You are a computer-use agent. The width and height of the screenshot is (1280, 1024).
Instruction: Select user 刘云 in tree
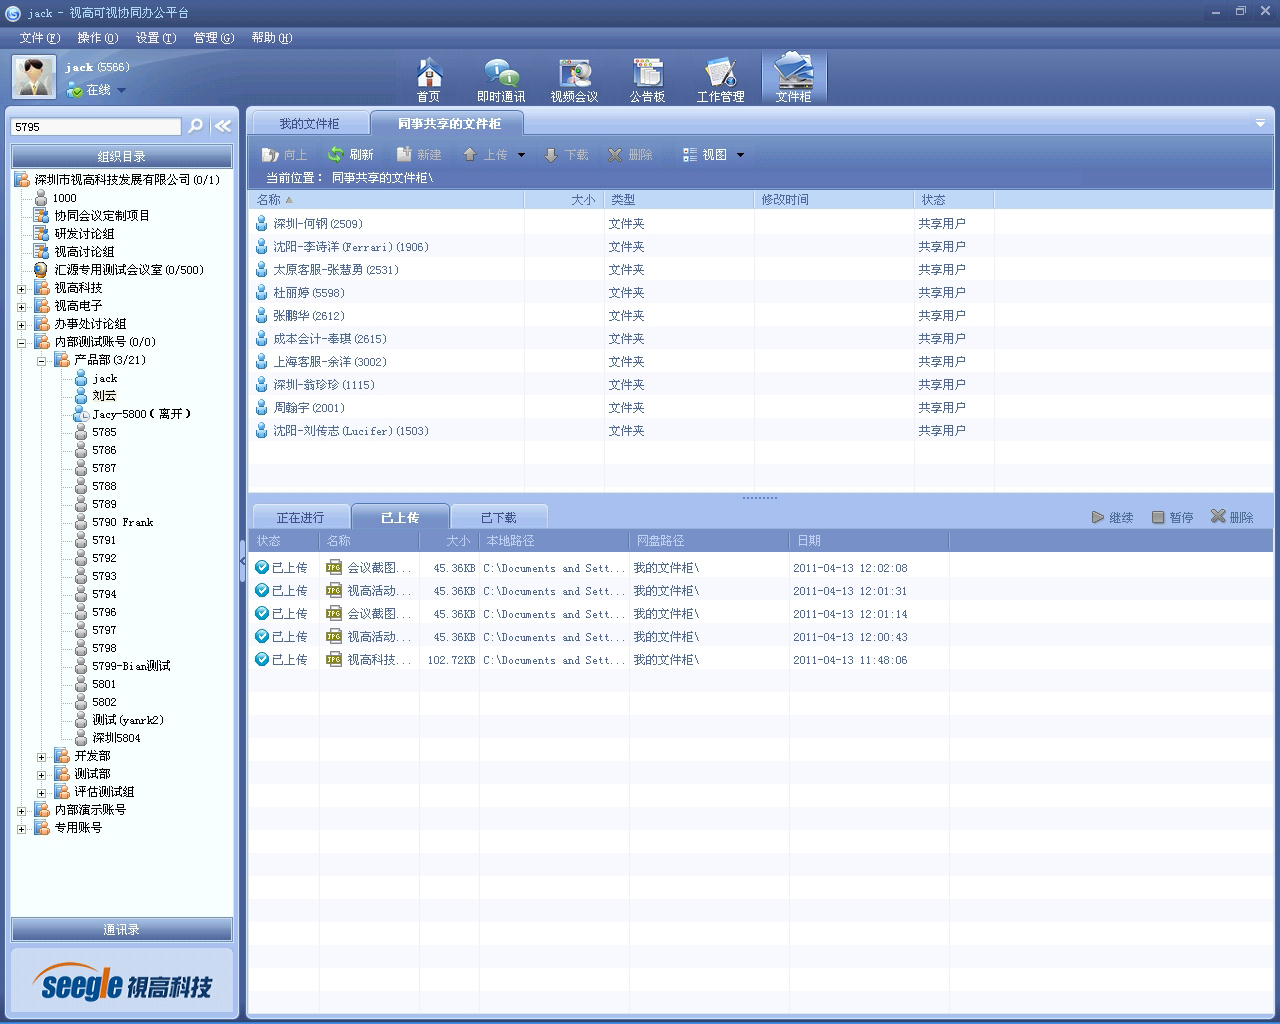click(x=96, y=396)
